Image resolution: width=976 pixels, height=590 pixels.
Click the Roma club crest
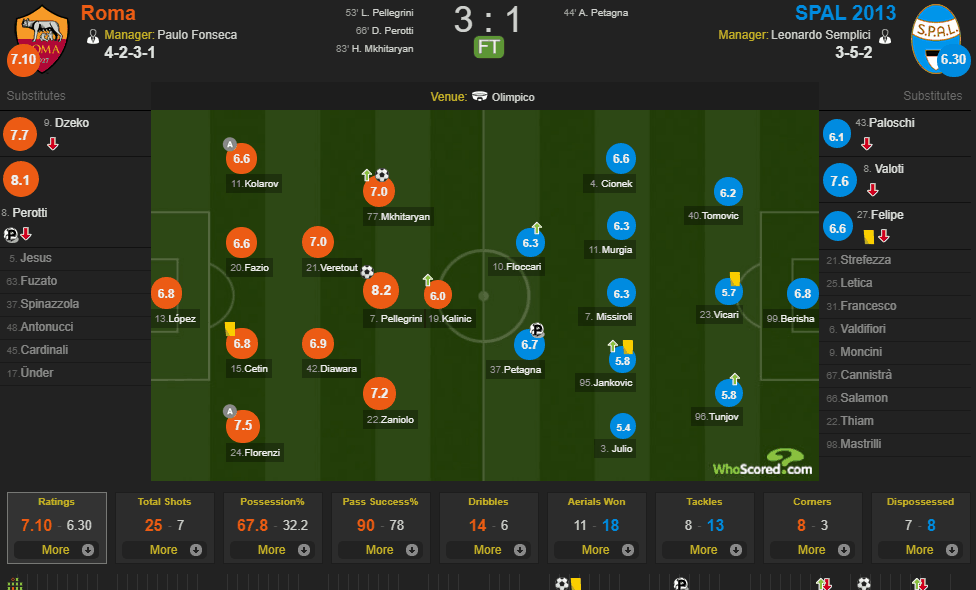coord(42,39)
